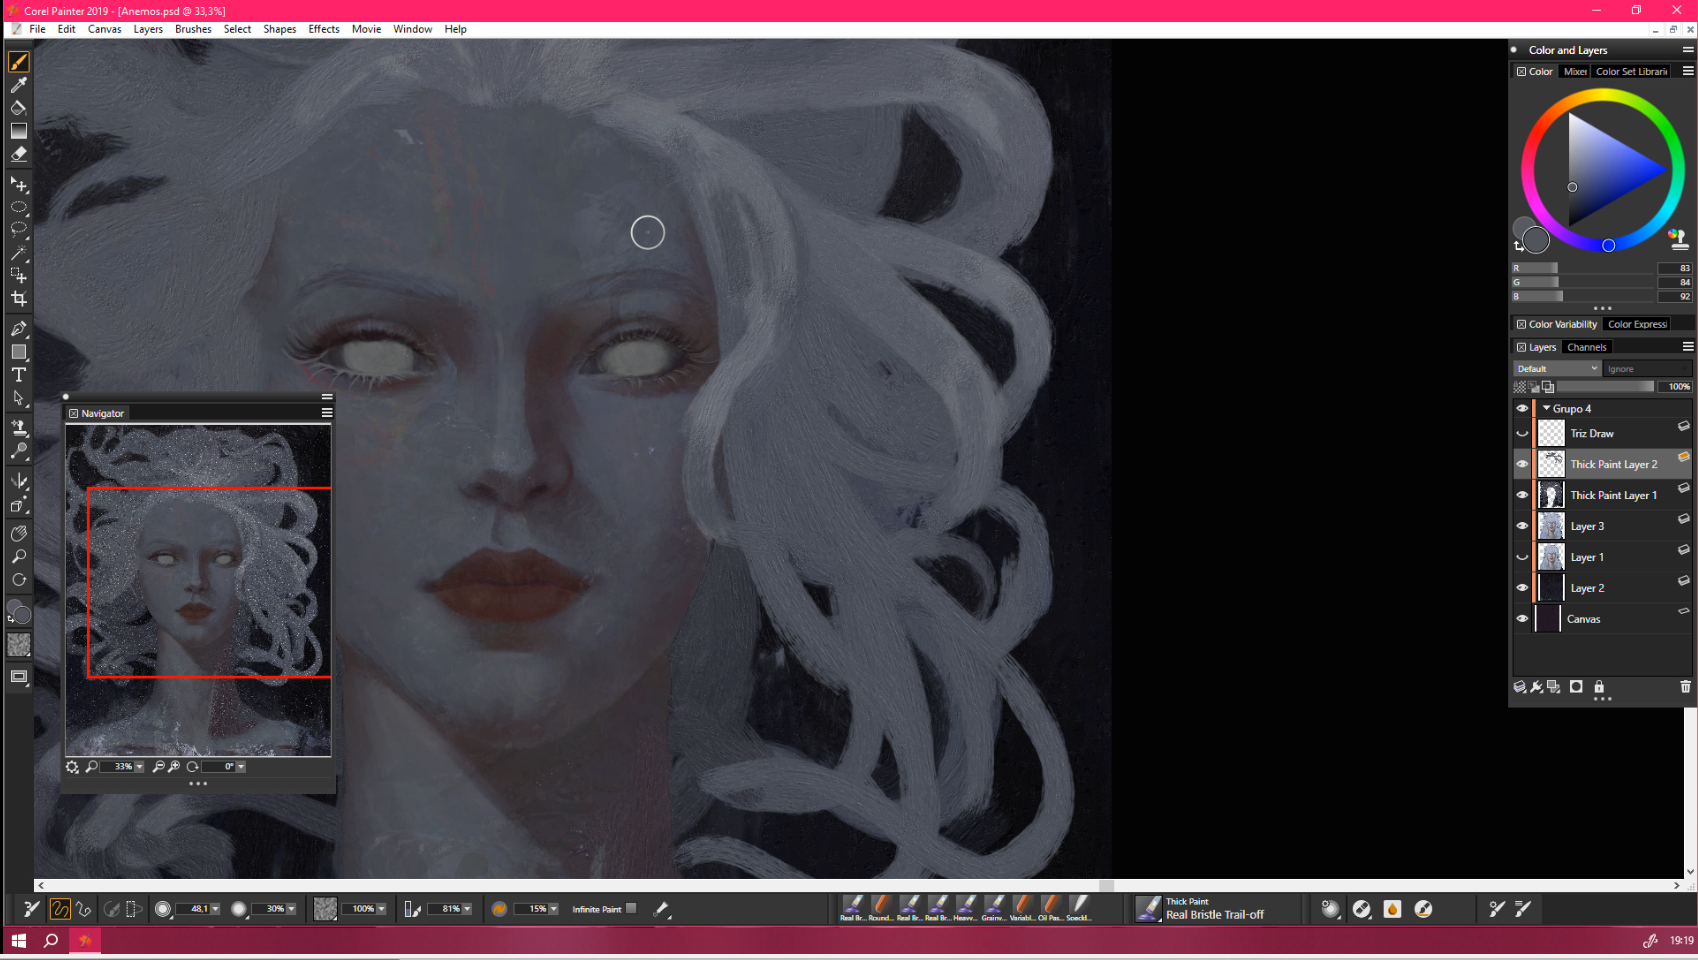Viewport: 1698px width, 960px height.
Task: Enable the Infinite Paint checkbox
Action: pyautogui.click(x=631, y=908)
